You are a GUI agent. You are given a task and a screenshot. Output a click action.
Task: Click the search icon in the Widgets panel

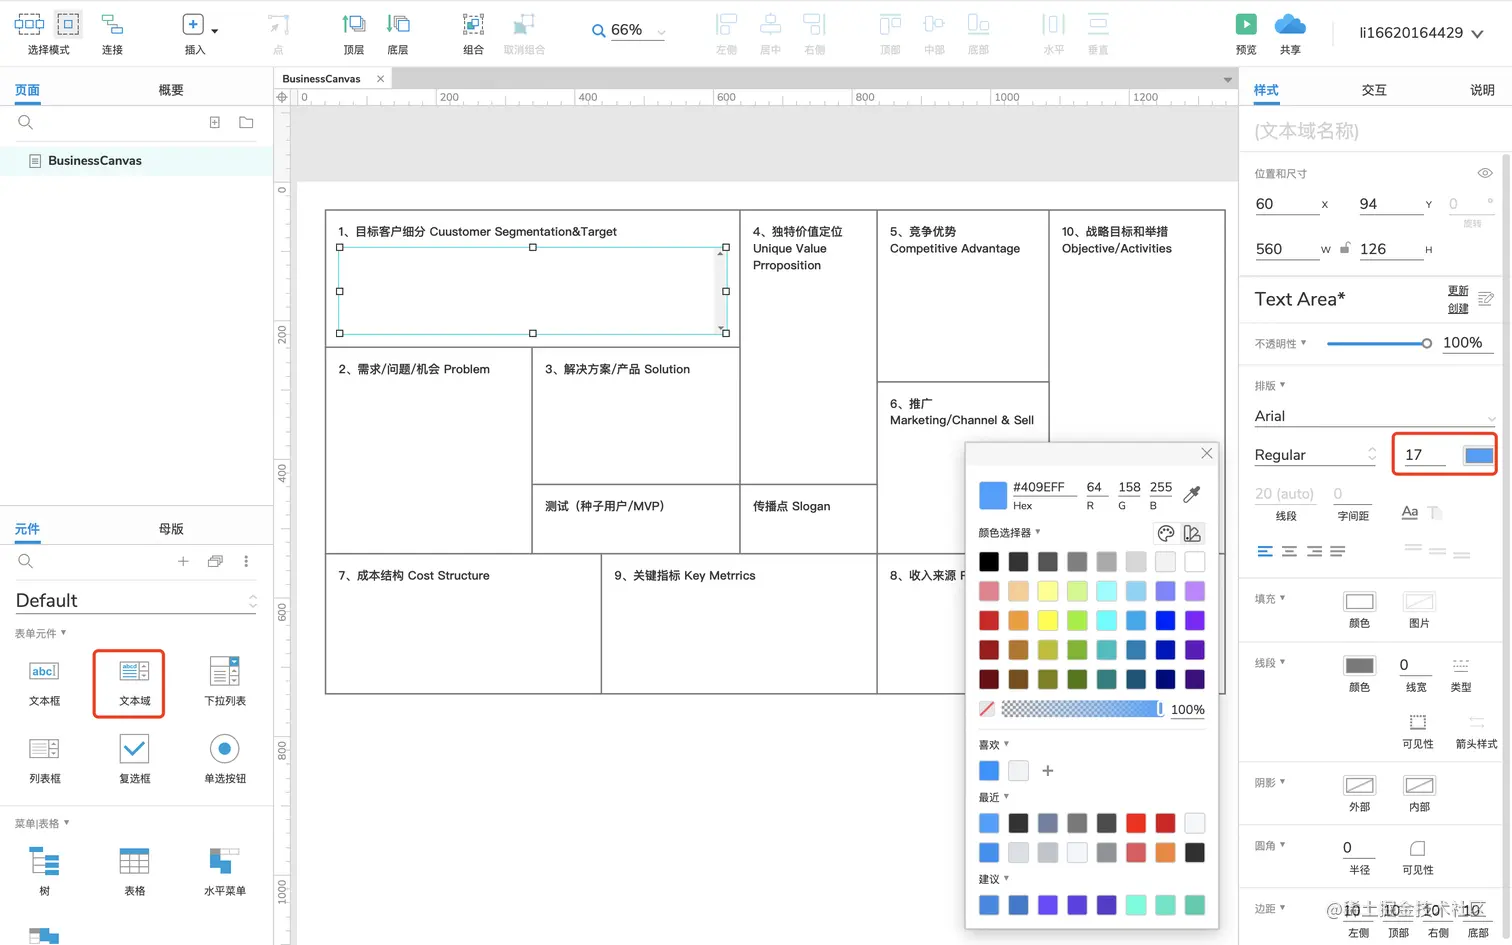(x=26, y=561)
